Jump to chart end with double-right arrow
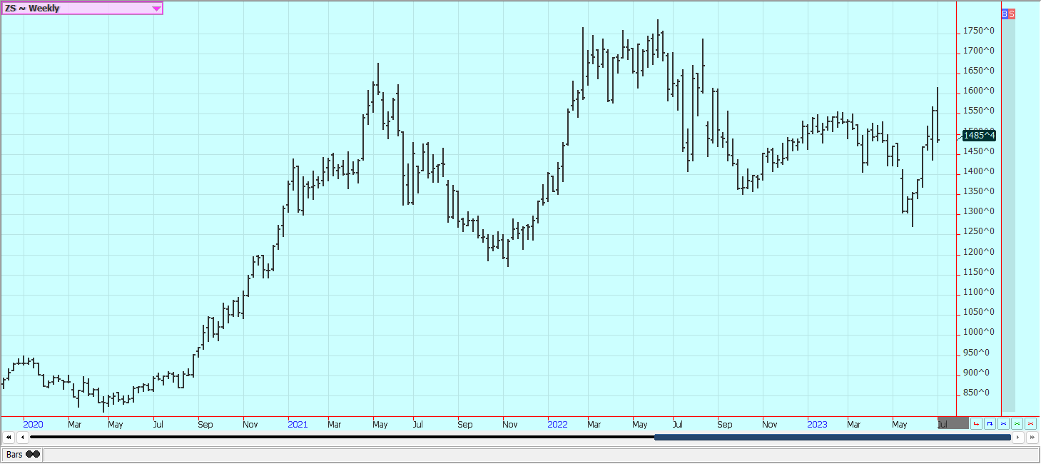The width and height of the screenshot is (1042, 464). tap(1031, 437)
